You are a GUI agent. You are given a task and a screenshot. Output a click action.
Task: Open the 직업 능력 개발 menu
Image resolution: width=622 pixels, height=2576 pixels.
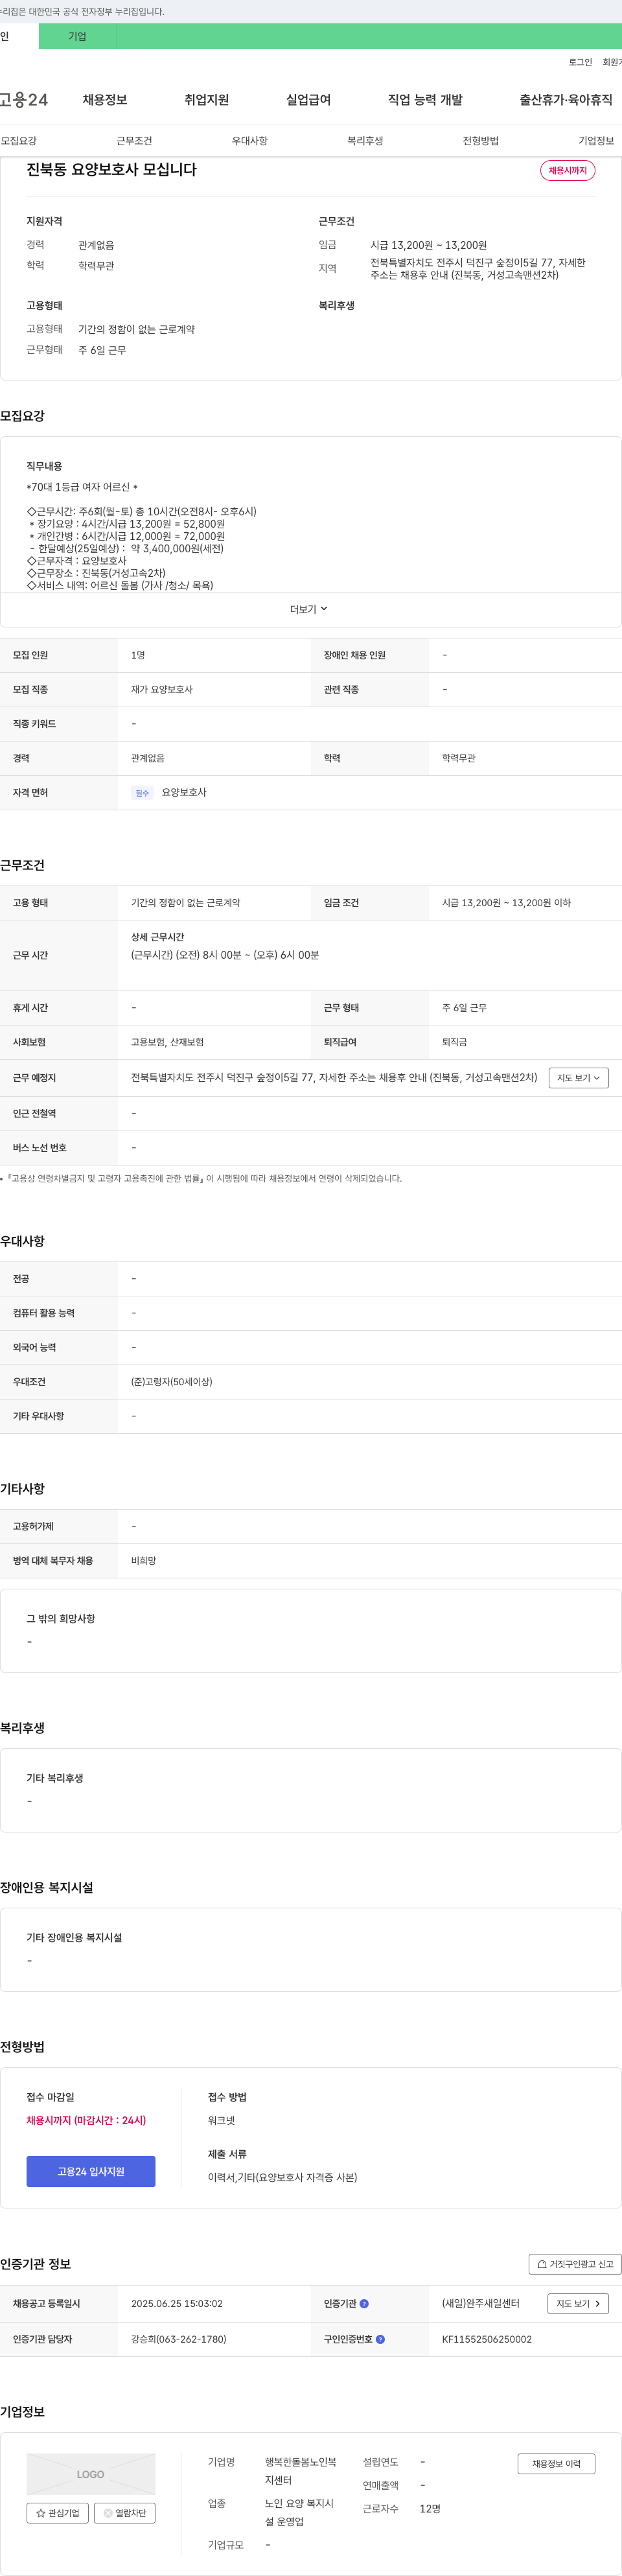point(425,99)
